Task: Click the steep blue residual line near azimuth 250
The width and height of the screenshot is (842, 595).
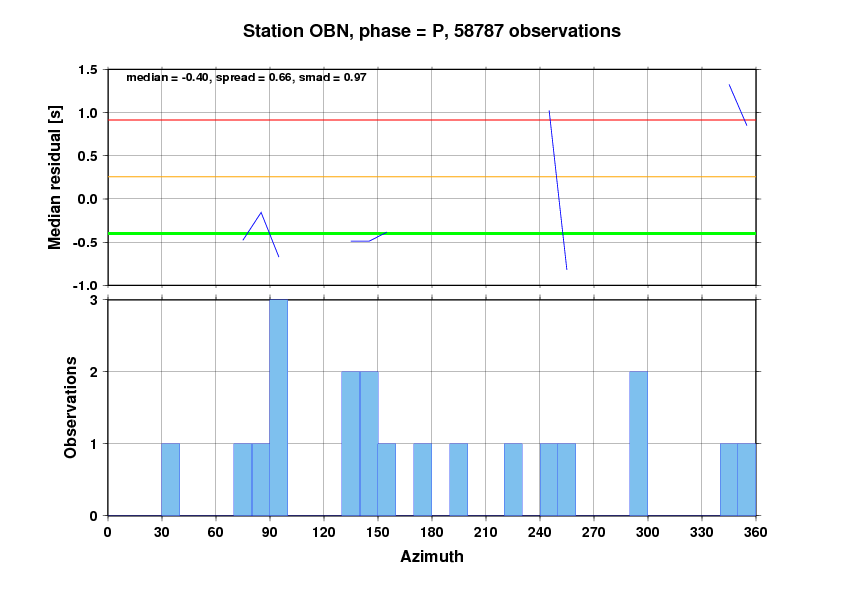Action: click(x=558, y=190)
